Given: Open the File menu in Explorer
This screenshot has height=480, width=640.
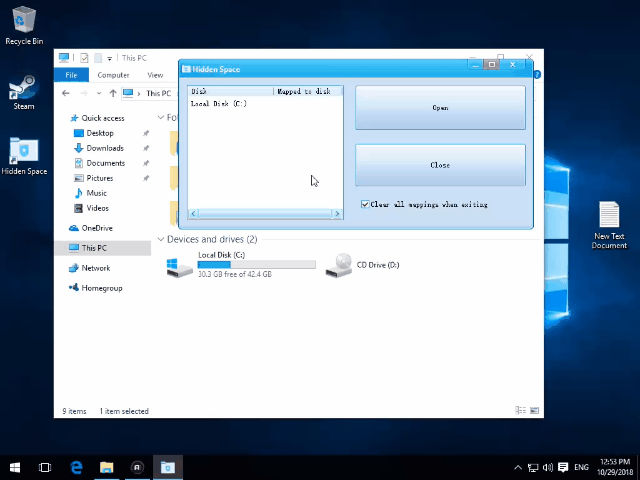Looking at the screenshot, I should click(71, 75).
